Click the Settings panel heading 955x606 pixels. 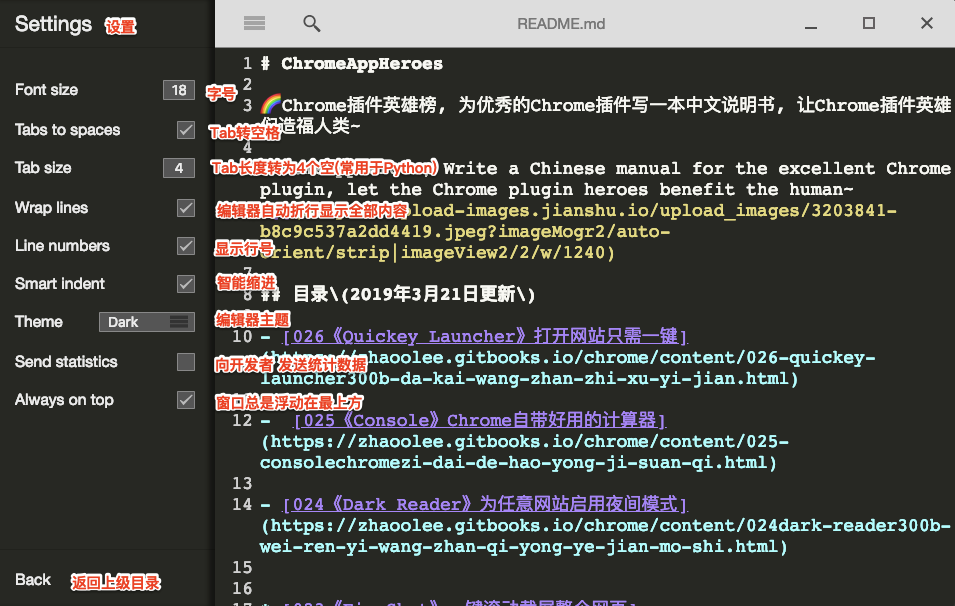[53, 24]
